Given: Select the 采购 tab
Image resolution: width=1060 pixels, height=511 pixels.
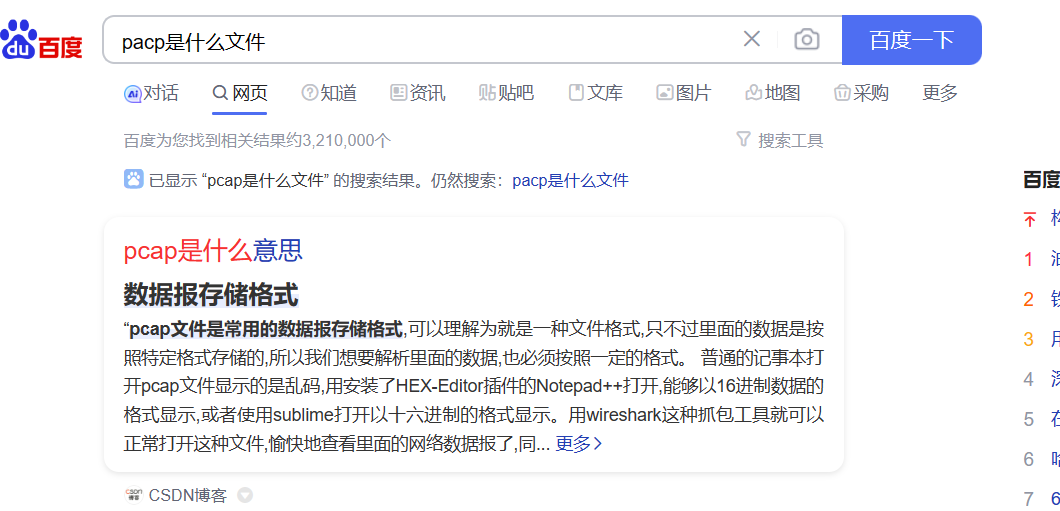Looking at the screenshot, I should (861, 93).
